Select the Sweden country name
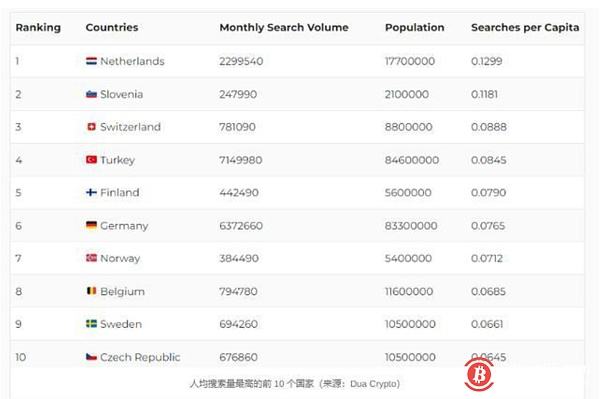Image resolution: width=600 pixels, height=399 pixels. [121, 324]
